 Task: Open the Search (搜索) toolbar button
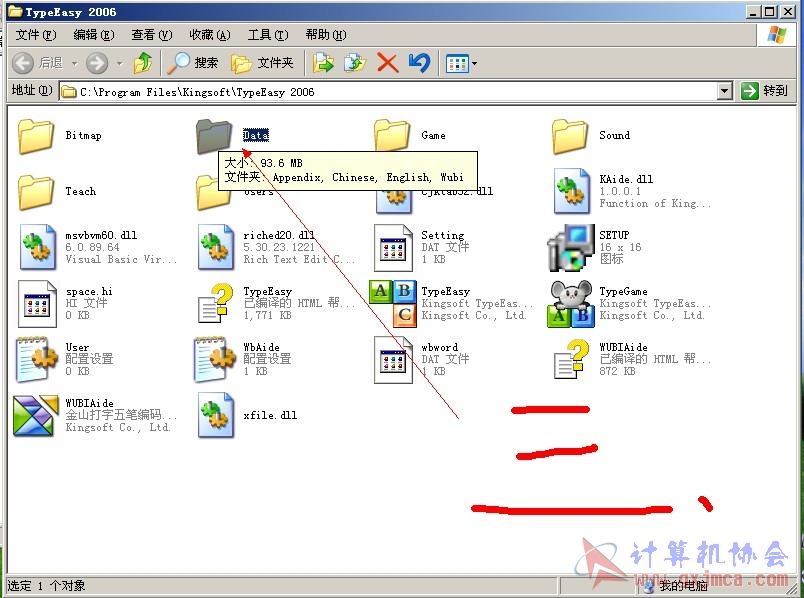coord(193,63)
